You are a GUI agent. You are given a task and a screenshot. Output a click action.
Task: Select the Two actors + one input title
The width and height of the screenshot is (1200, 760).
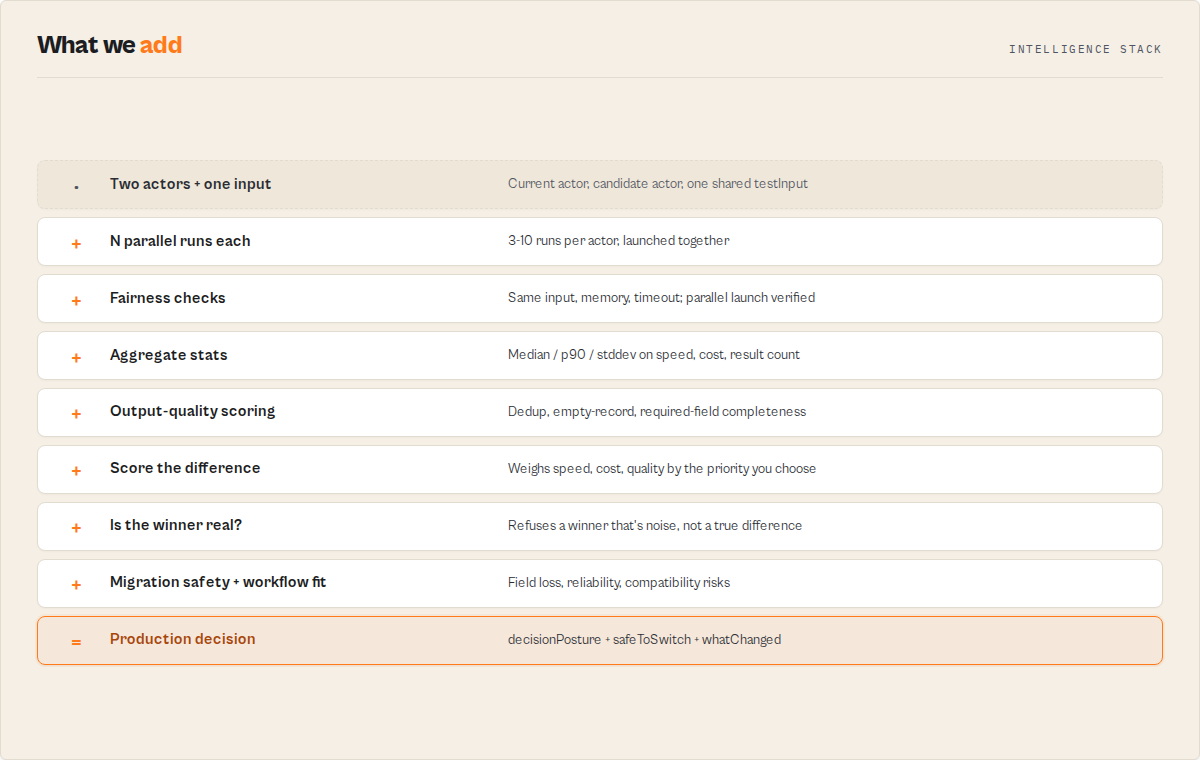pyautogui.click(x=191, y=184)
